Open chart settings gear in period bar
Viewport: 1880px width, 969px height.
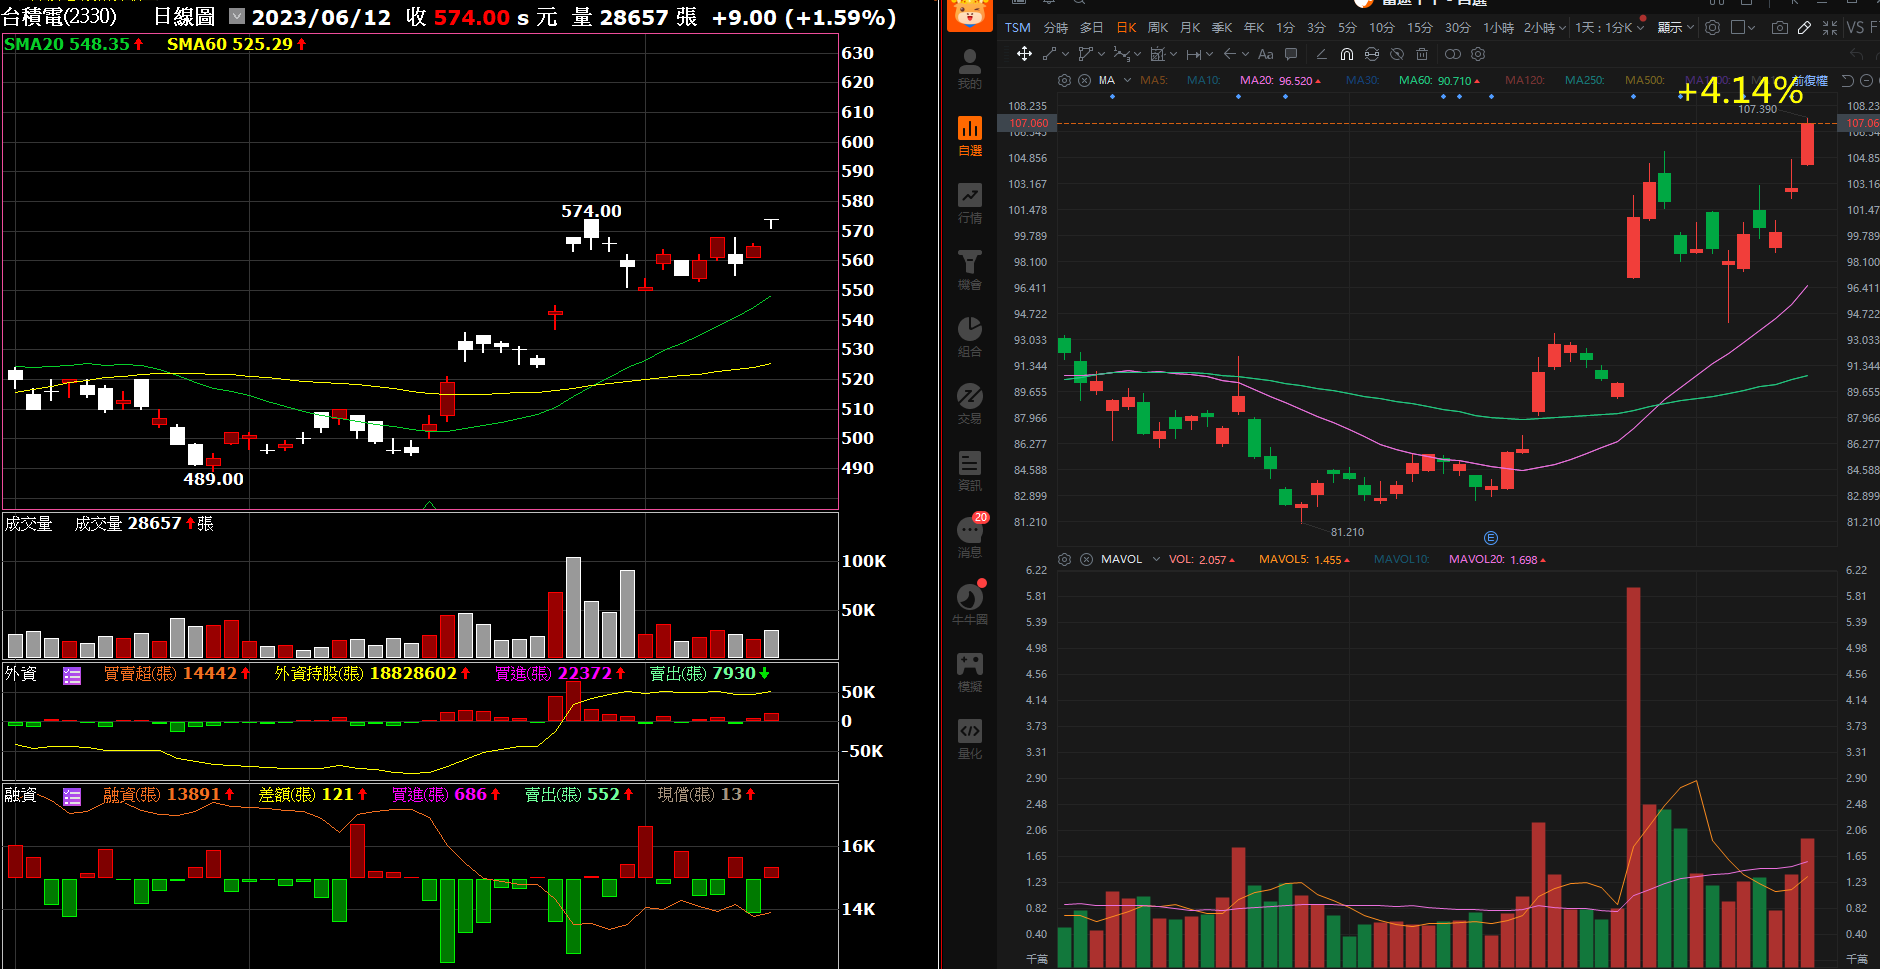[x=1712, y=28]
